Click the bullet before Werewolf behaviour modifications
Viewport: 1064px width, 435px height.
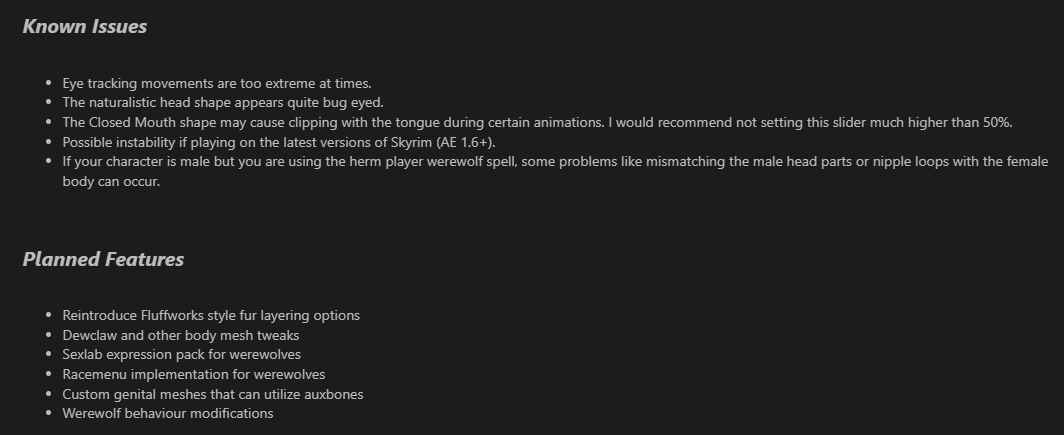pos(48,413)
